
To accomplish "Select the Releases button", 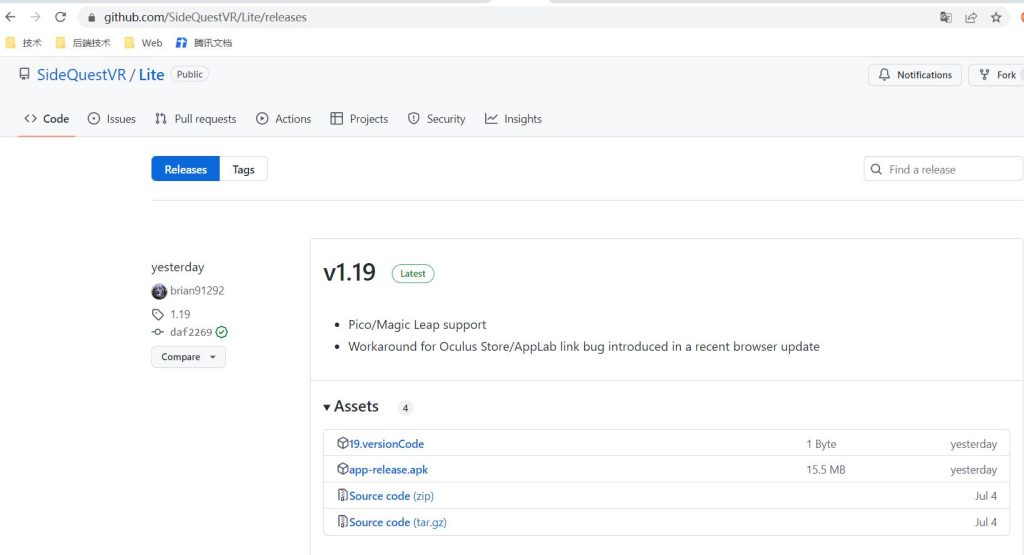I will [185, 169].
